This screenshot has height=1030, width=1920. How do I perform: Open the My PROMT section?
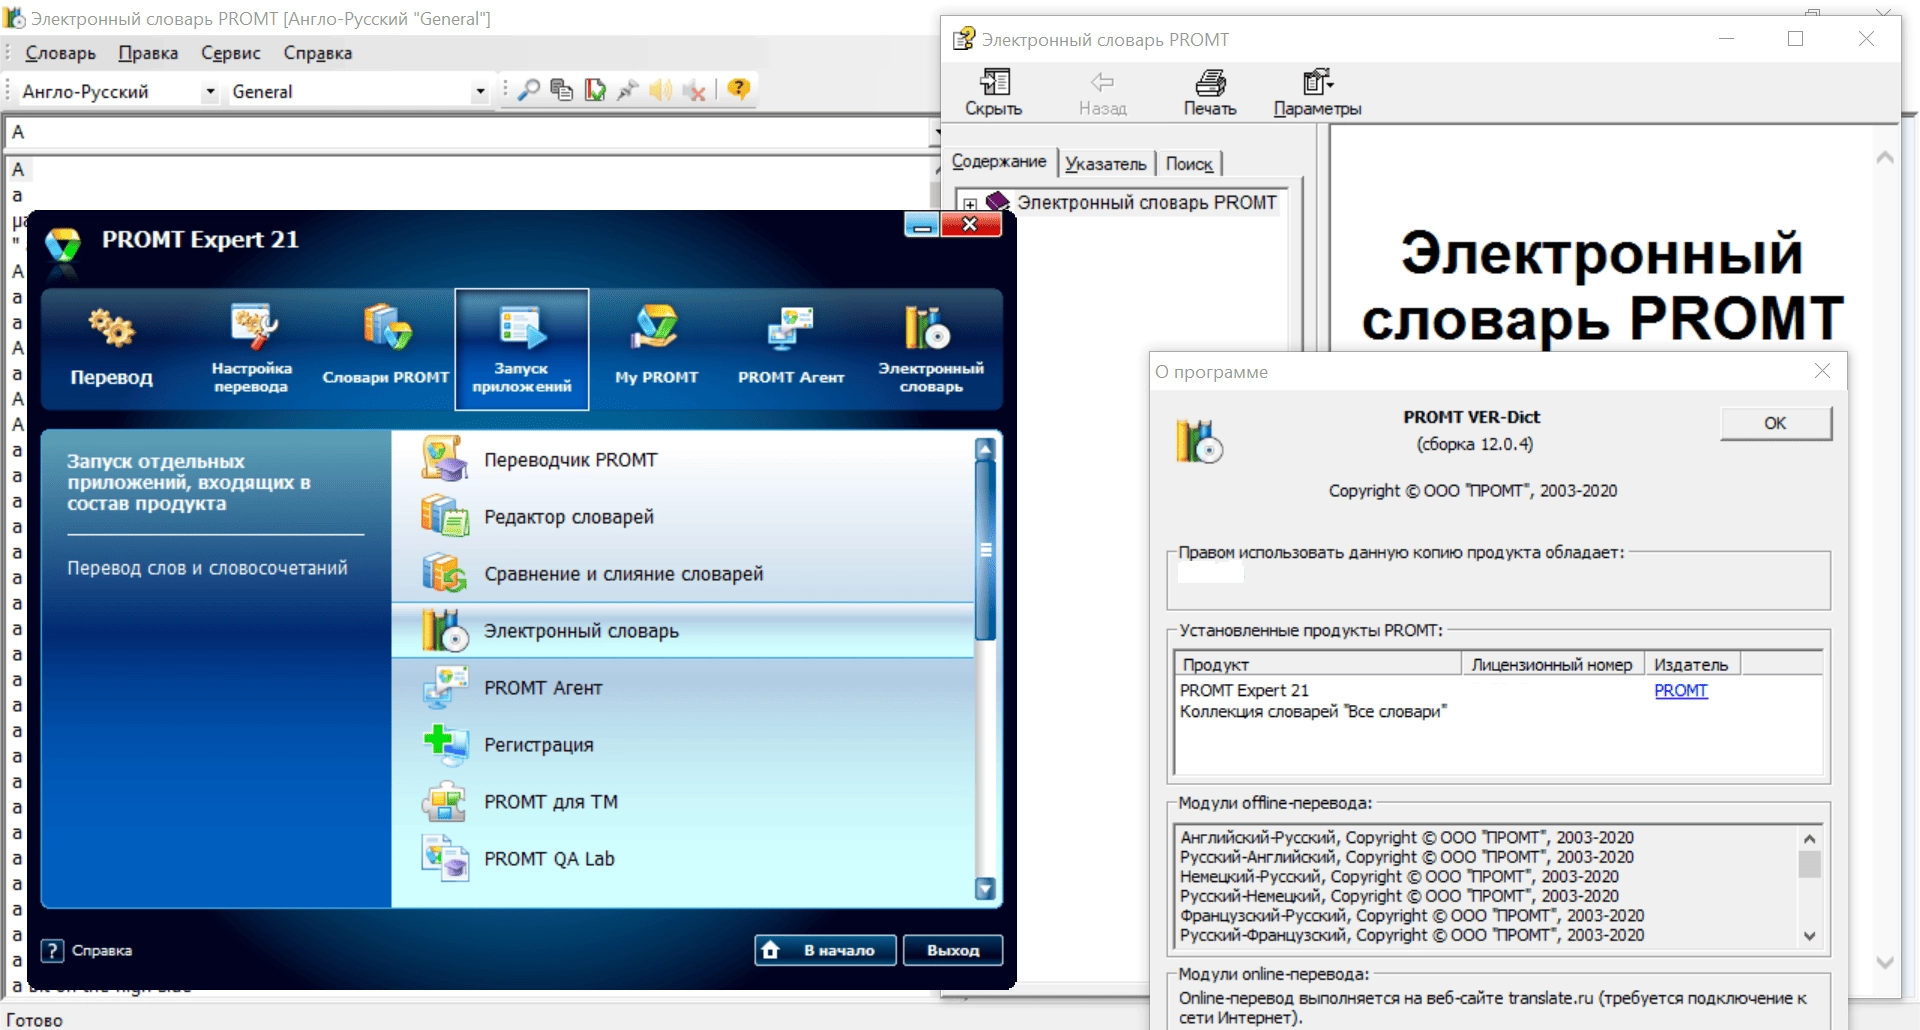657,349
